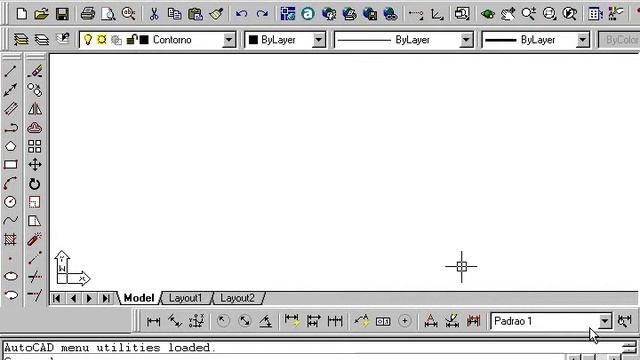This screenshot has height=360, width=640.
Task: Open a file with the Open folder icon
Action: [41, 14]
